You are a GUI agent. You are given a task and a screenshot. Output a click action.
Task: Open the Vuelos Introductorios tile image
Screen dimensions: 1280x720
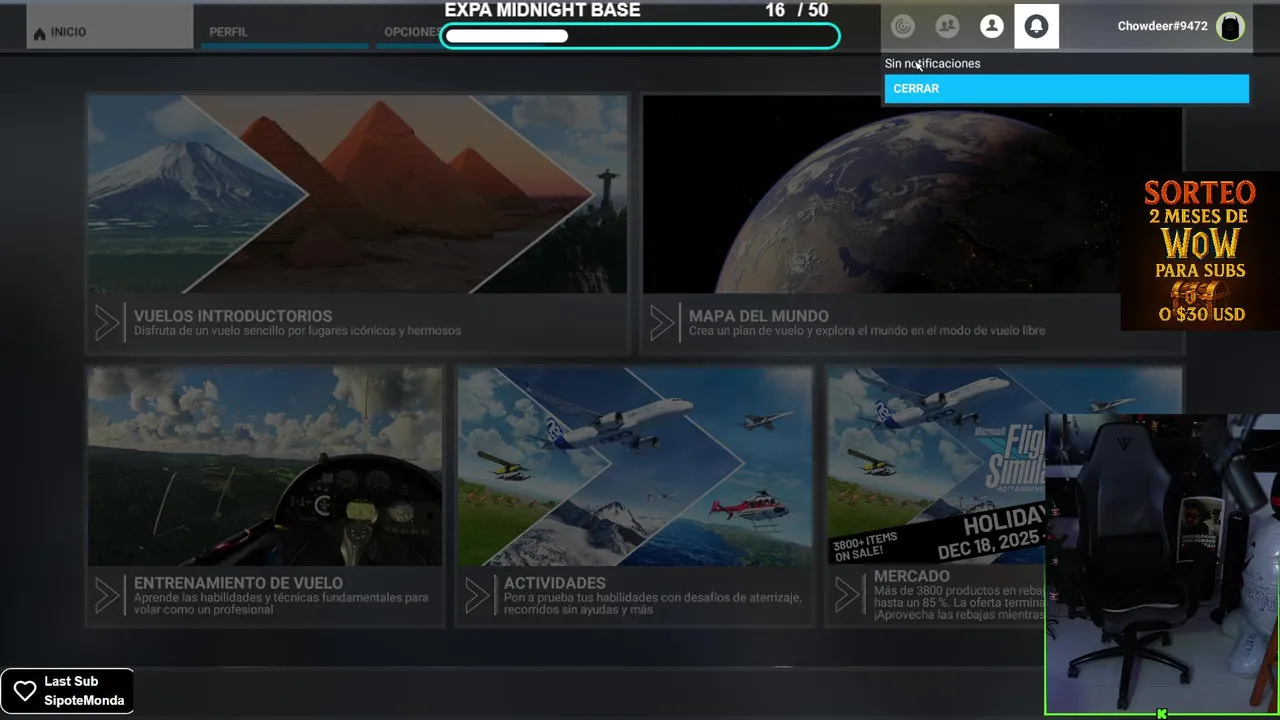[x=357, y=194]
